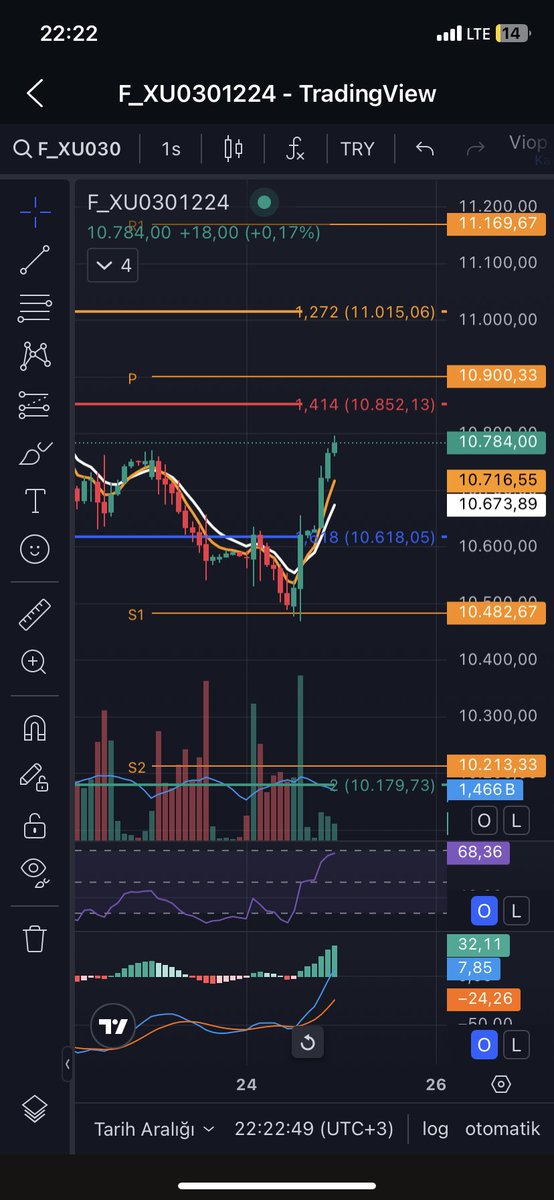Go back with the top-left arrow

[x=35, y=94]
